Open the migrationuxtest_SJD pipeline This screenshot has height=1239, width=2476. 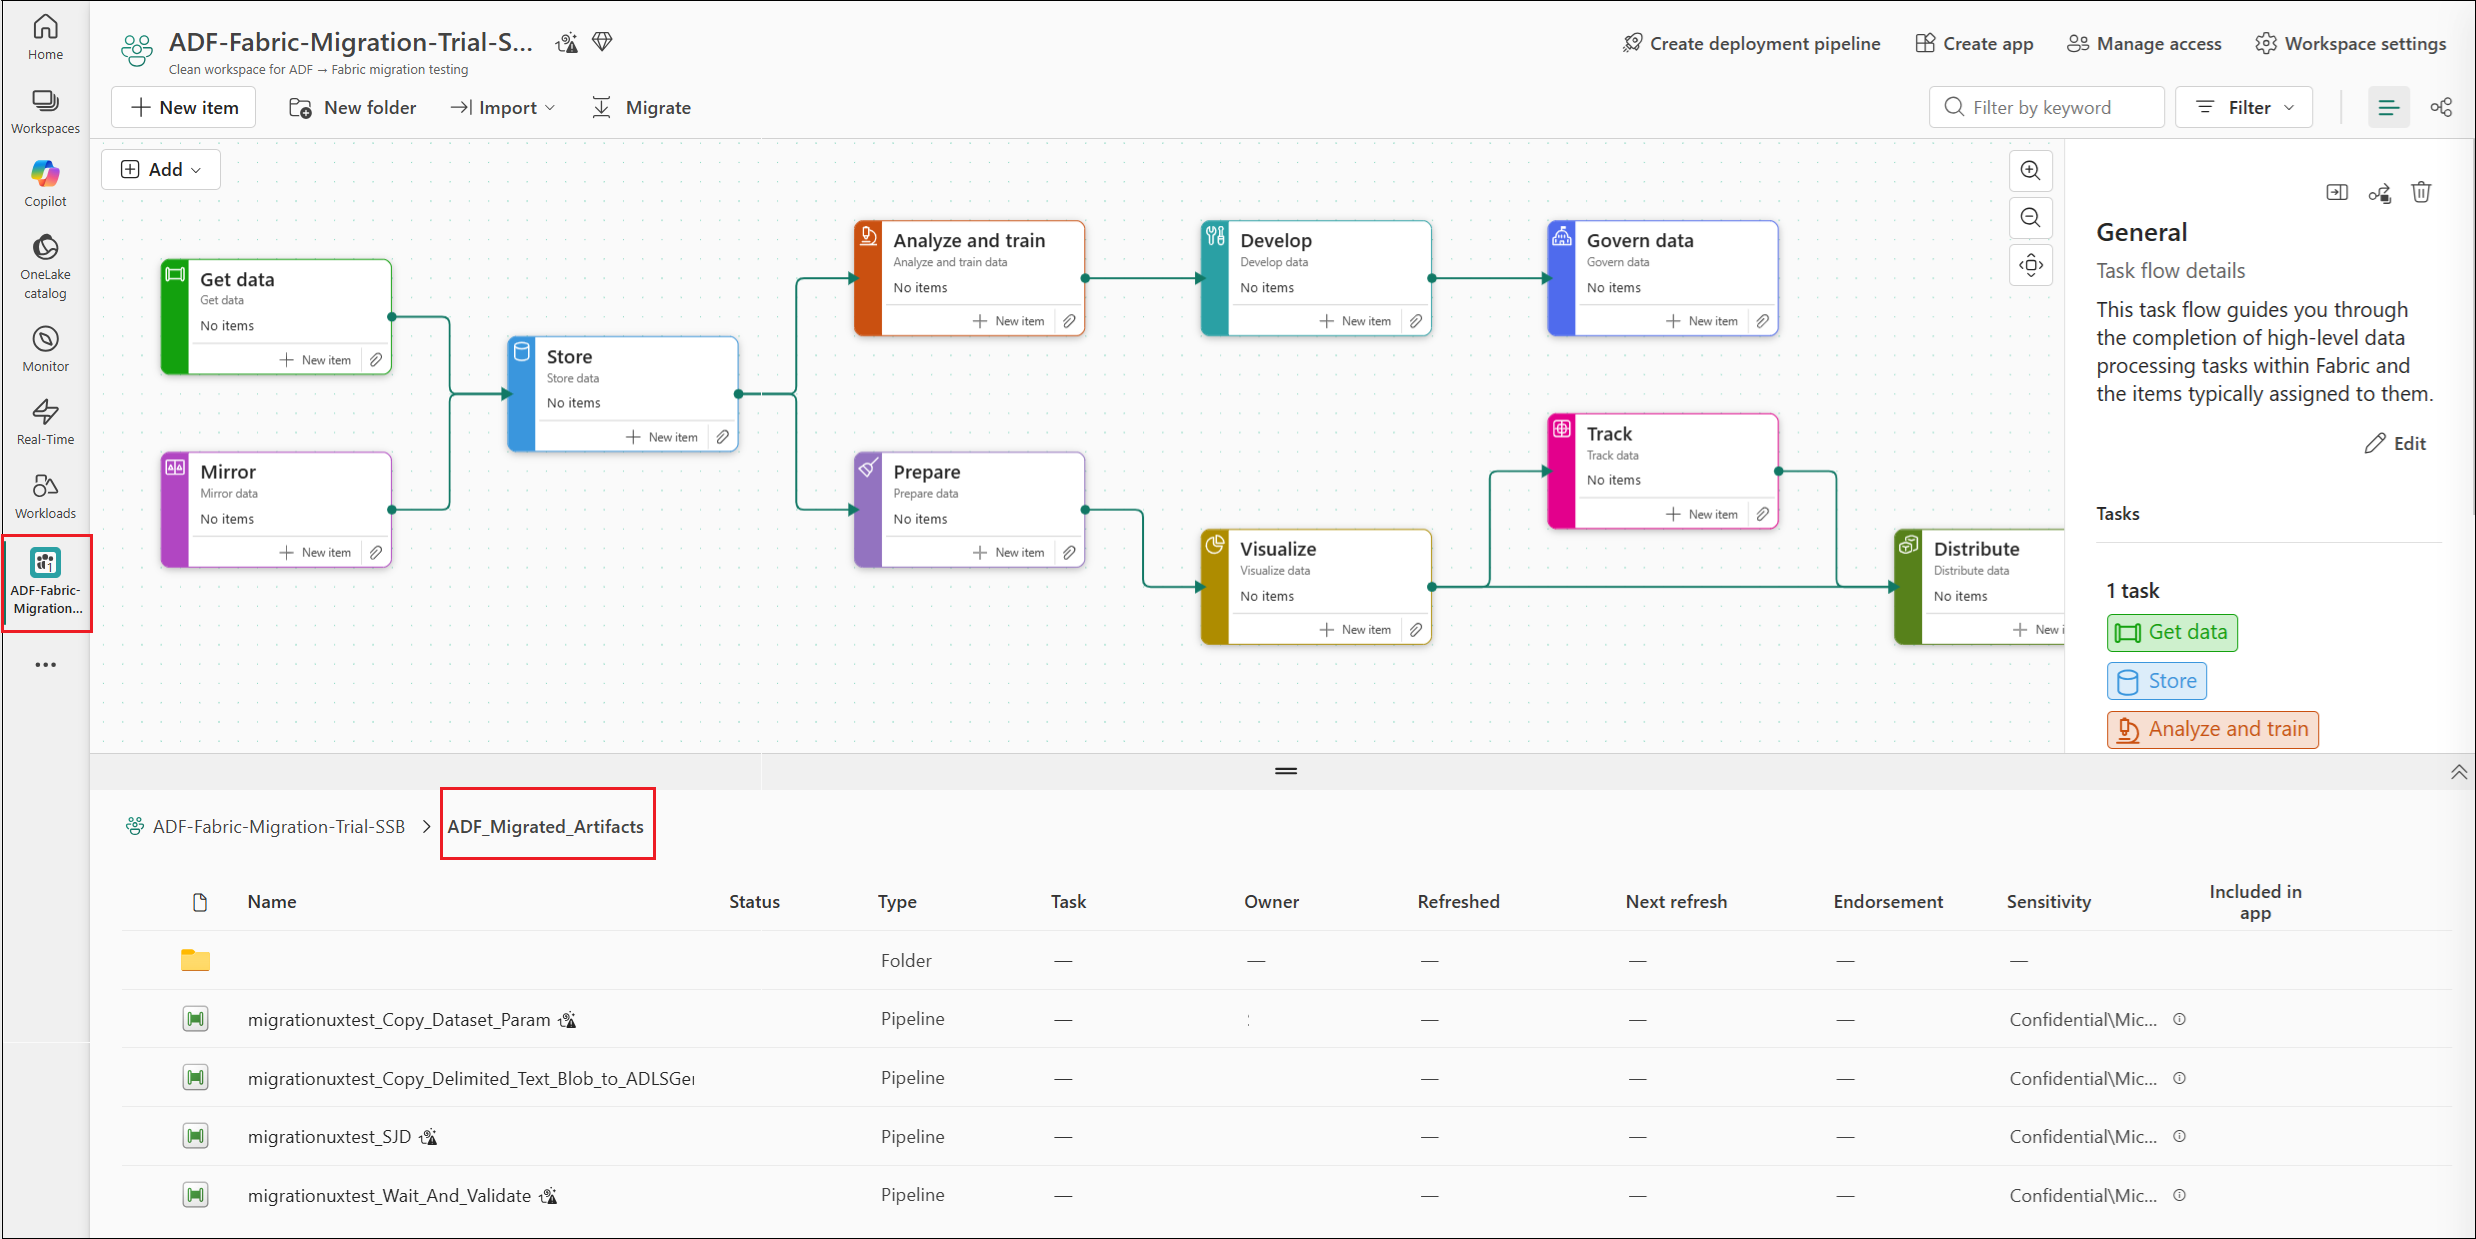point(329,1137)
